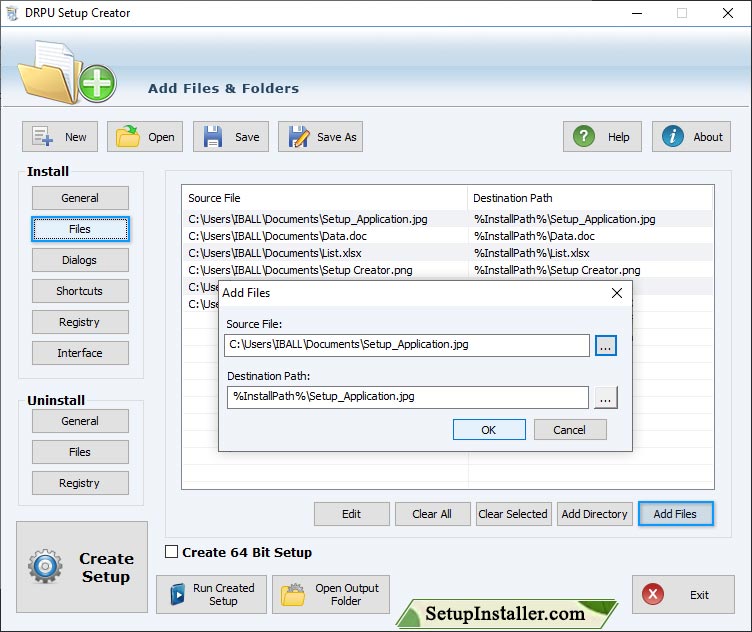Open the Install Registry section
This screenshot has height=632, width=752.
(80, 322)
